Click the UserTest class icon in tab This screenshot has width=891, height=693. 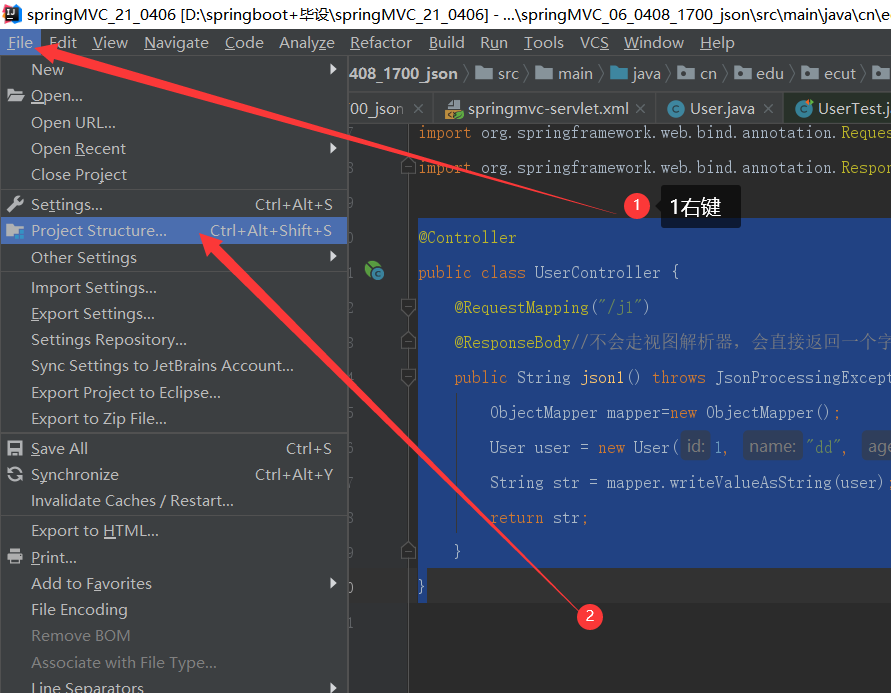click(x=803, y=108)
